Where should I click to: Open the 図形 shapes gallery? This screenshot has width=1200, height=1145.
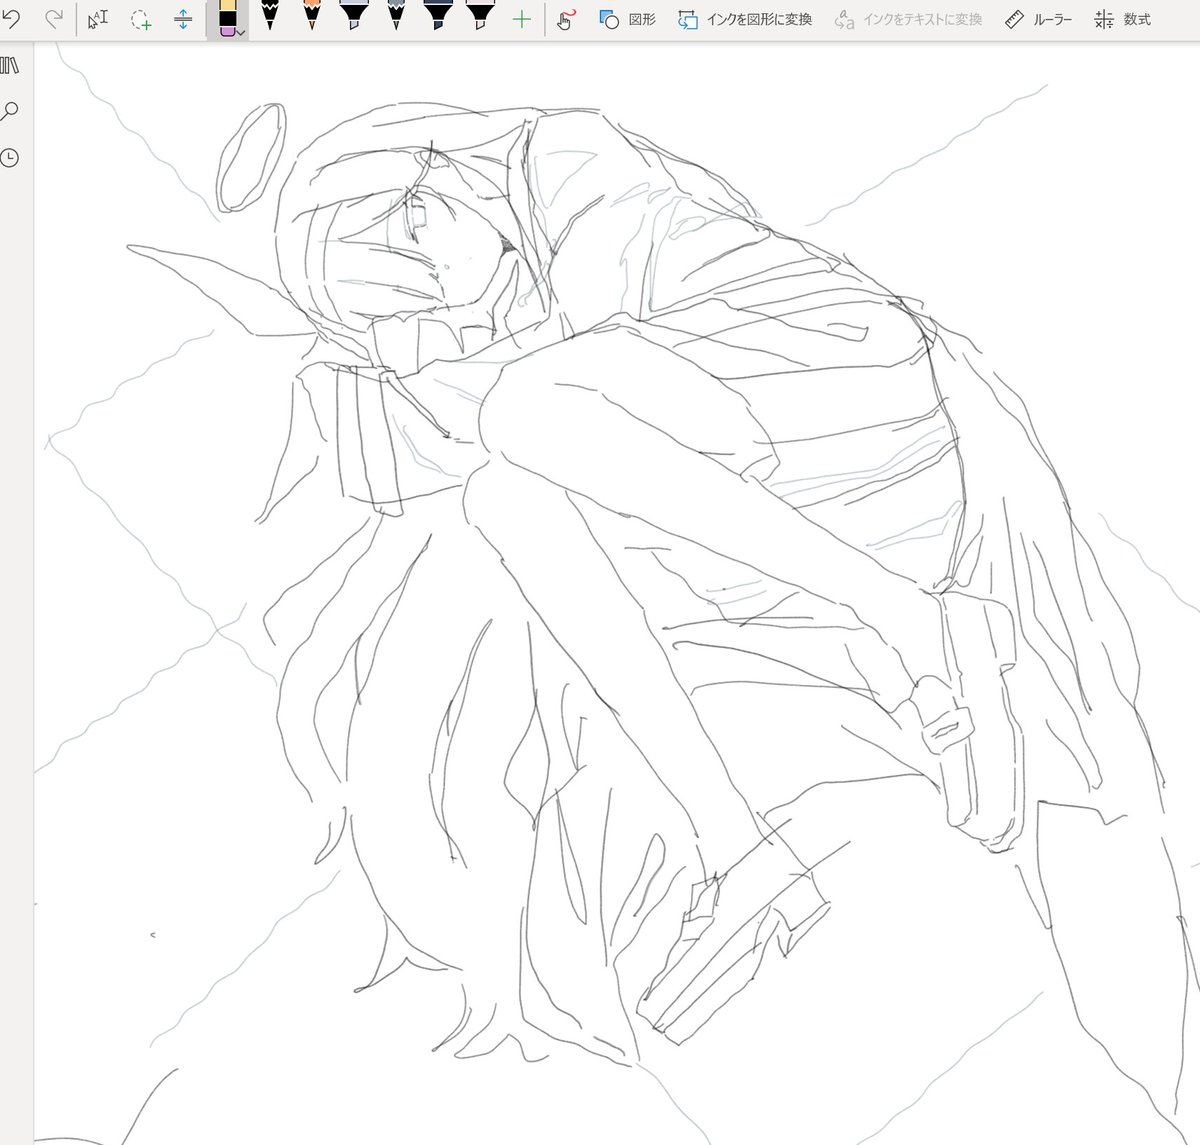[627, 19]
